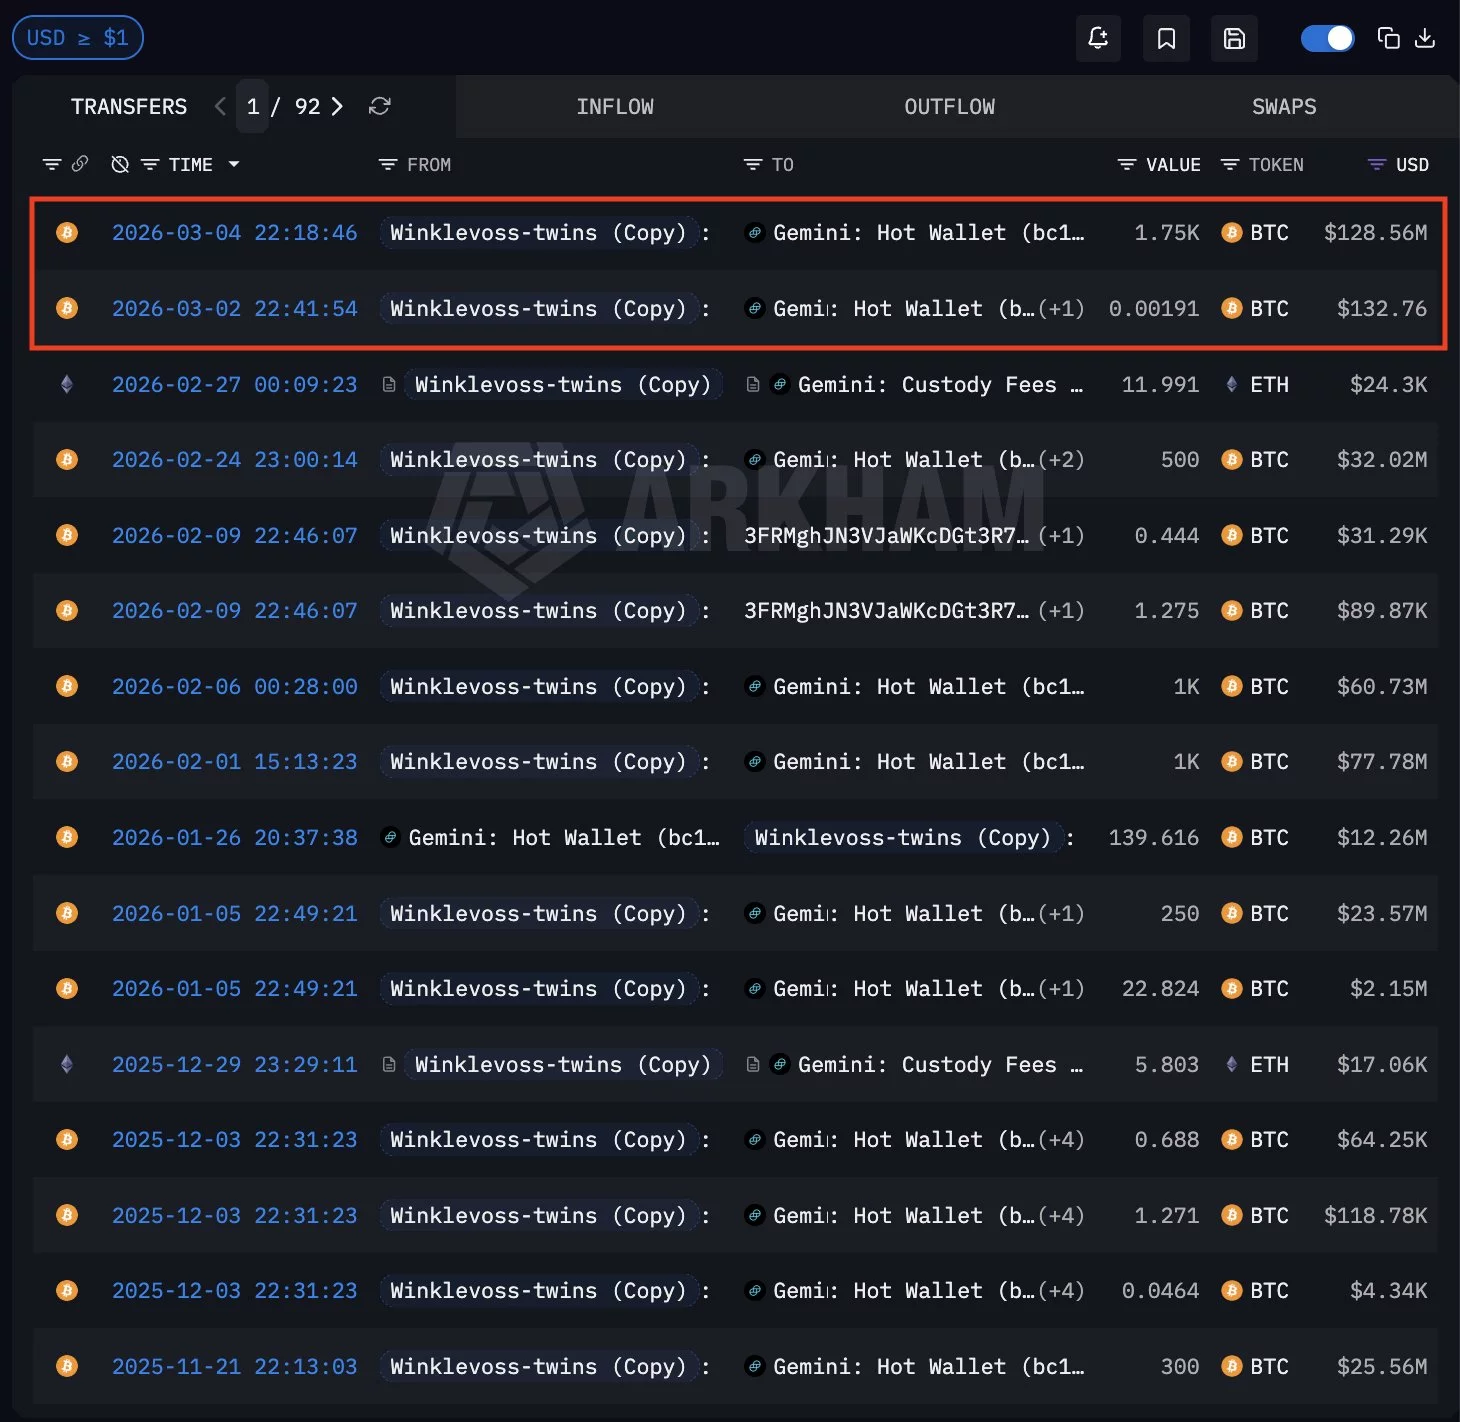Flip the blue toggle switch top right

(1327, 37)
